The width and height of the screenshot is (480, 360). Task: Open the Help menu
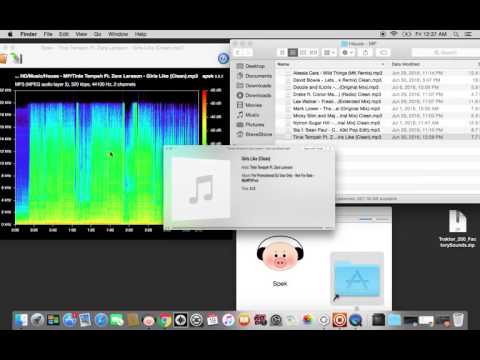[x=140, y=34]
